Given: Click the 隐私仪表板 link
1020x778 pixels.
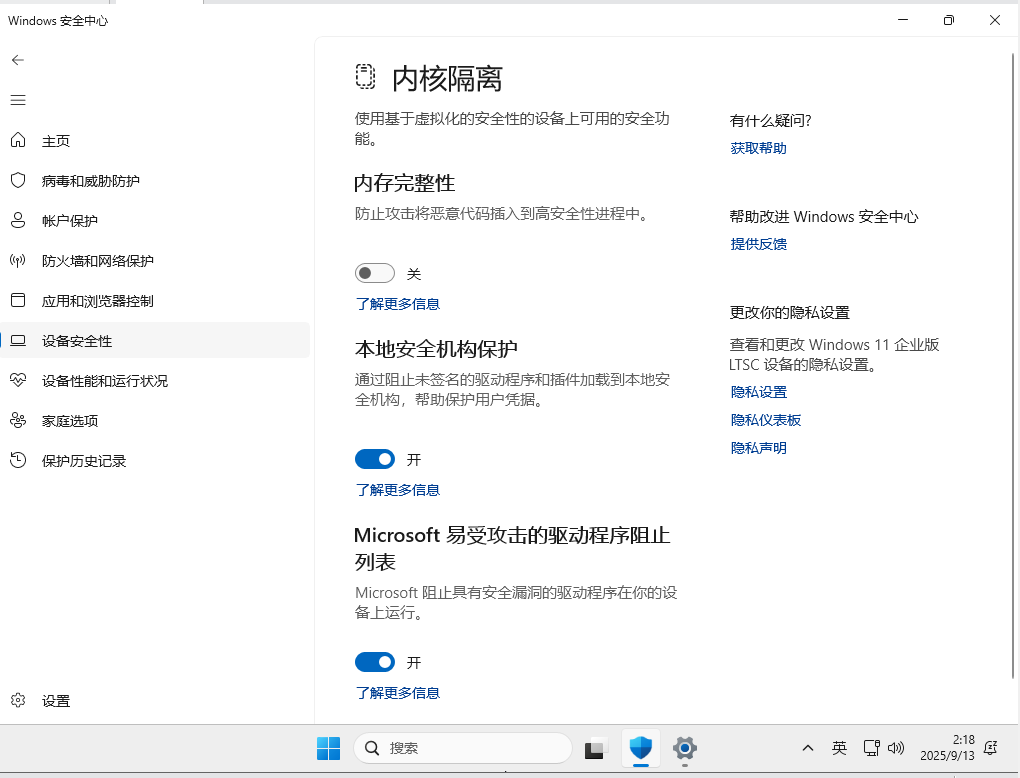Looking at the screenshot, I should 765,420.
